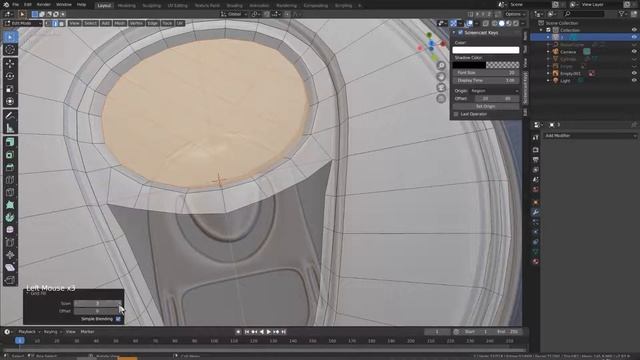The height and width of the screenshot is (360, 640).
Task: Open the Edit Mode dropdown
Action: (22, 24)
